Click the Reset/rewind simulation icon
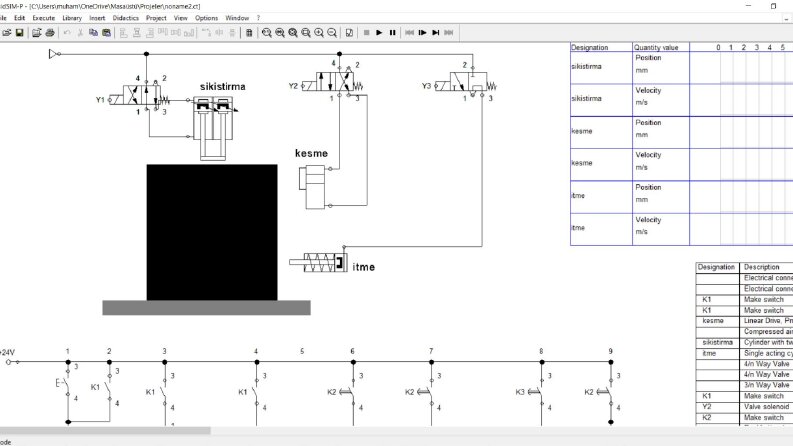The height and width of the screenshot is (446, 793). point(409,32)
